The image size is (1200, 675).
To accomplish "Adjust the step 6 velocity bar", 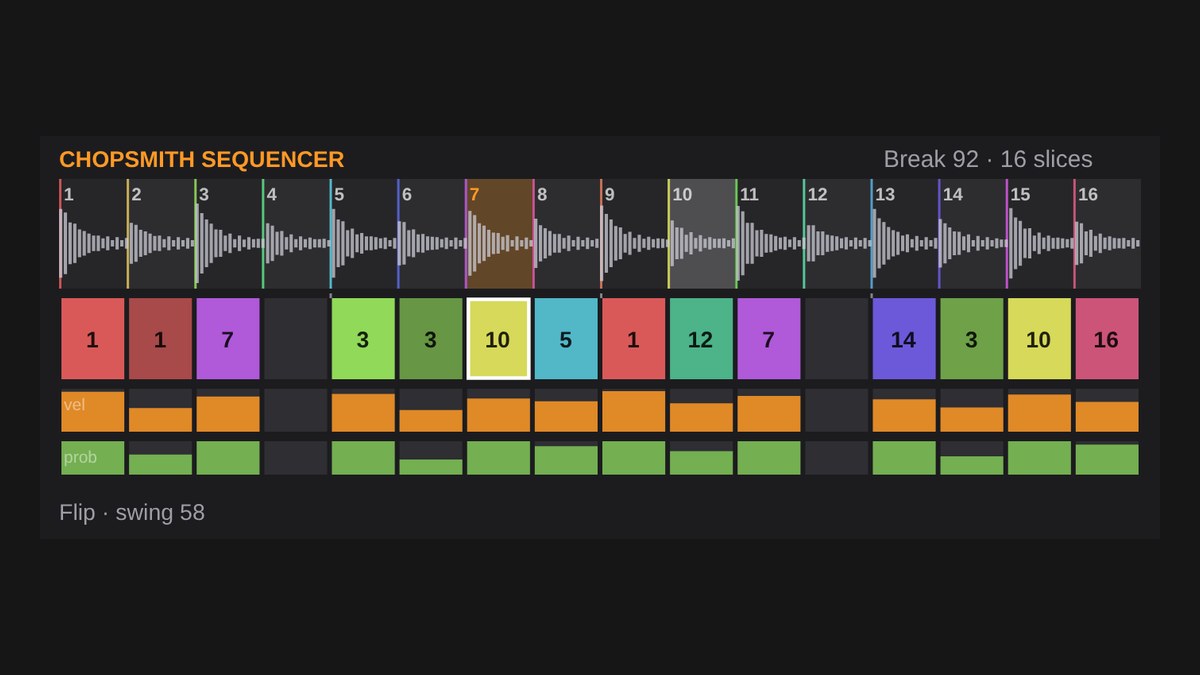I will pyautogui.click(x=431, y=410).
